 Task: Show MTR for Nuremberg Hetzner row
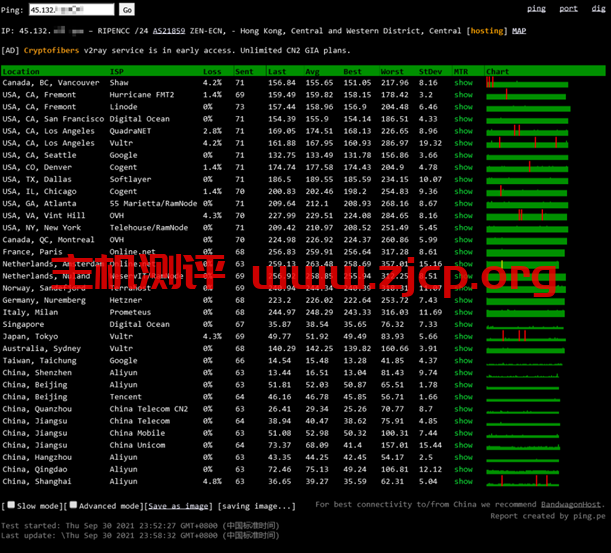463,300
